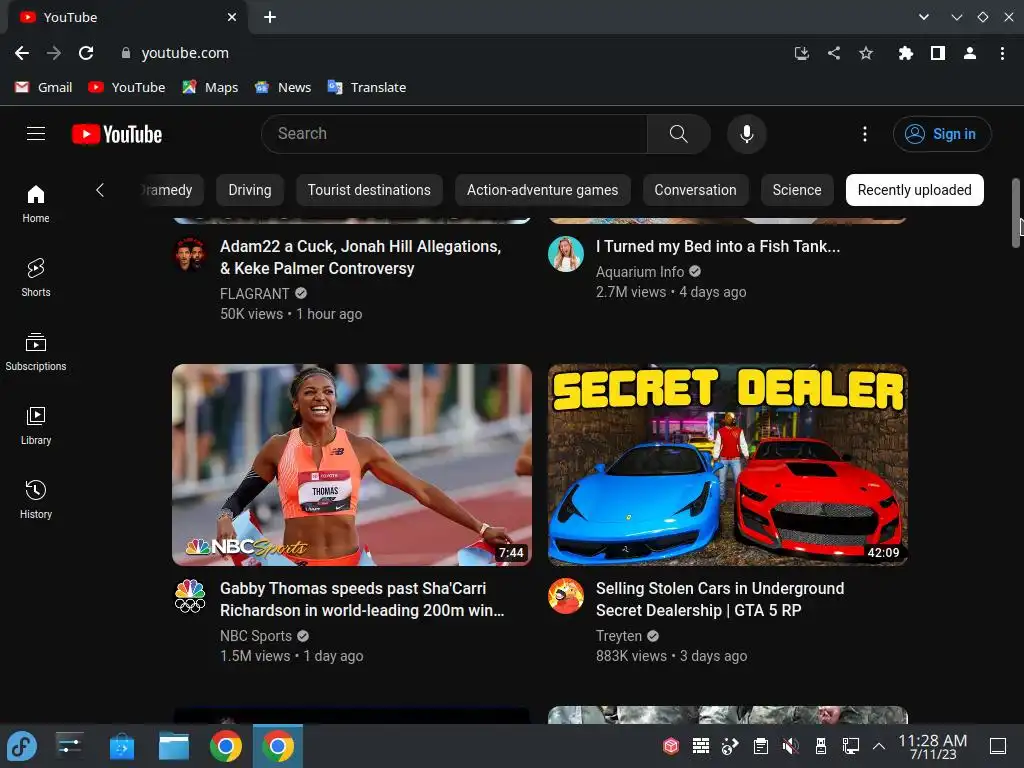This screenshot has height=768, width=1024.
Task: Select the Recently uploaded chip
Action: tap(914, 190)
